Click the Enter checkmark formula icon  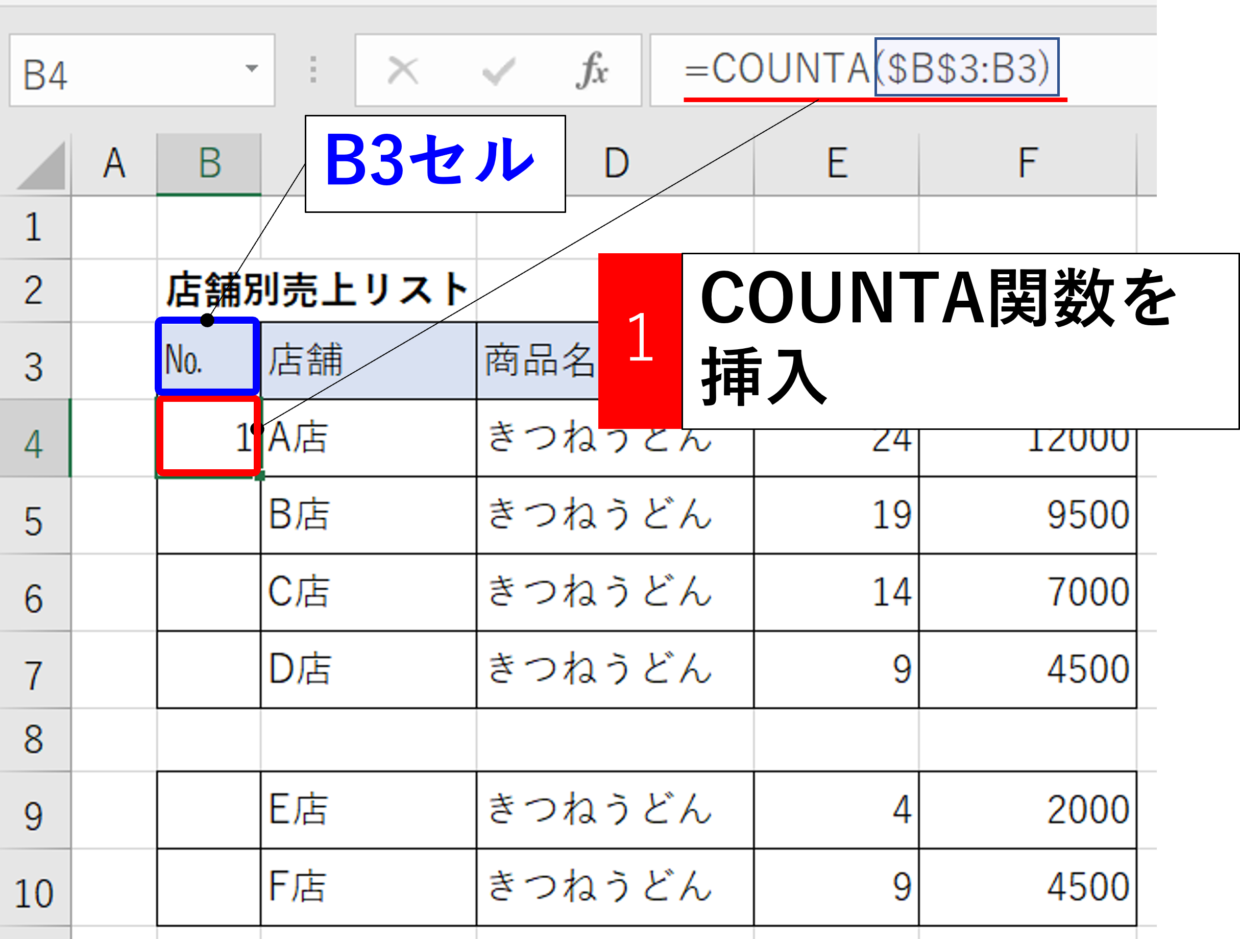tap(497, 72)
